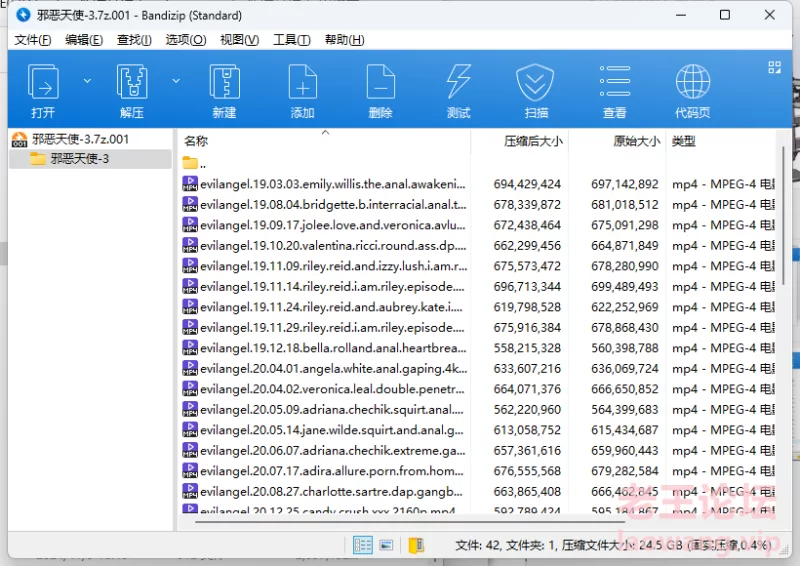This screenshot has height=566, width=800.
Task: Click the yellow archive info icon in status bar
Action: pyautogui.click(x=416, y=545)
